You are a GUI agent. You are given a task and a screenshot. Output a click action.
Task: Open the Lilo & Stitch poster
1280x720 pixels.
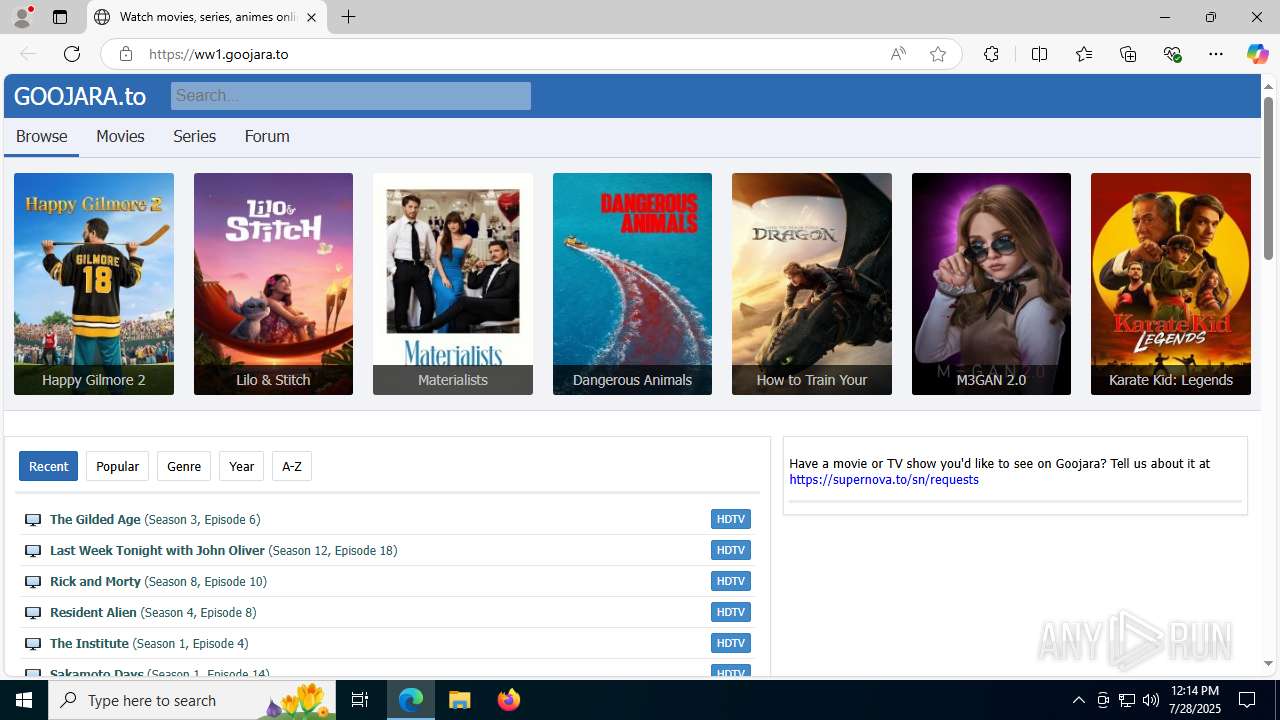tap(273, 284)
